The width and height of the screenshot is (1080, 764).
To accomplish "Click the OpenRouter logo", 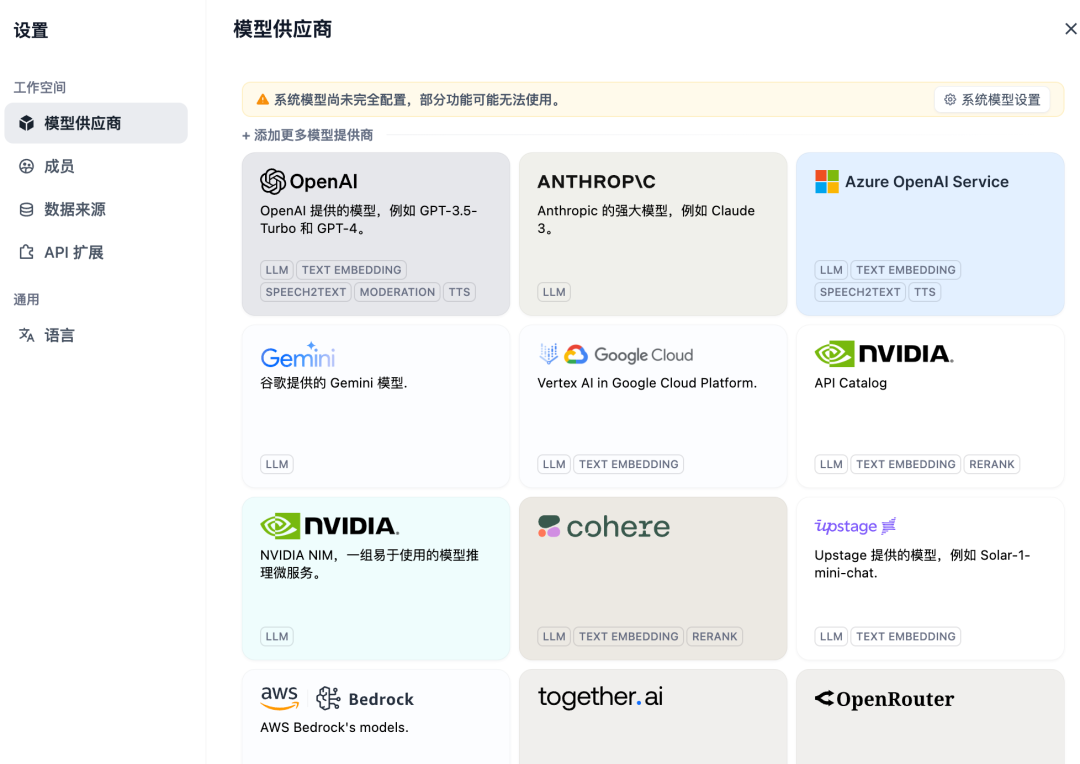I will (x=884, y=699).
